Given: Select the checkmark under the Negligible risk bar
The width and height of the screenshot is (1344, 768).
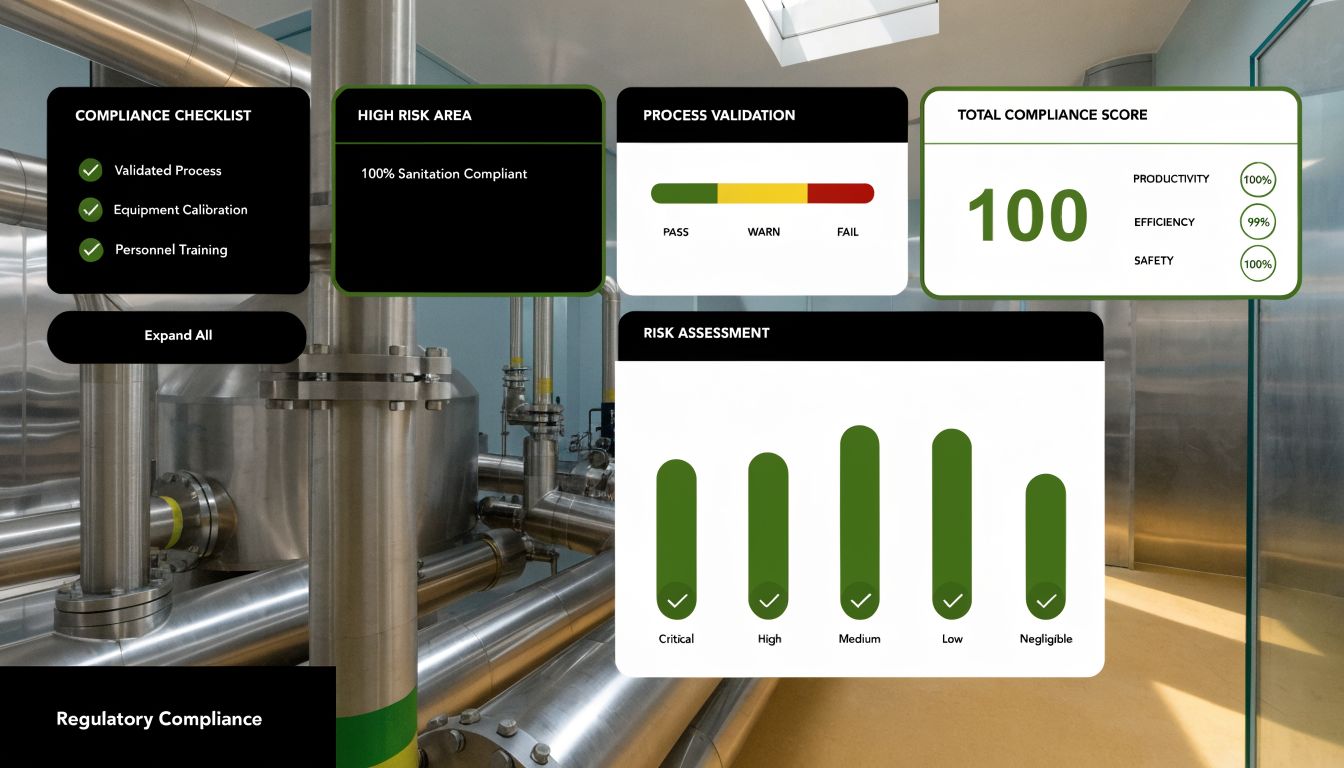Looking at the screenshot, I should click(1045, 601).
